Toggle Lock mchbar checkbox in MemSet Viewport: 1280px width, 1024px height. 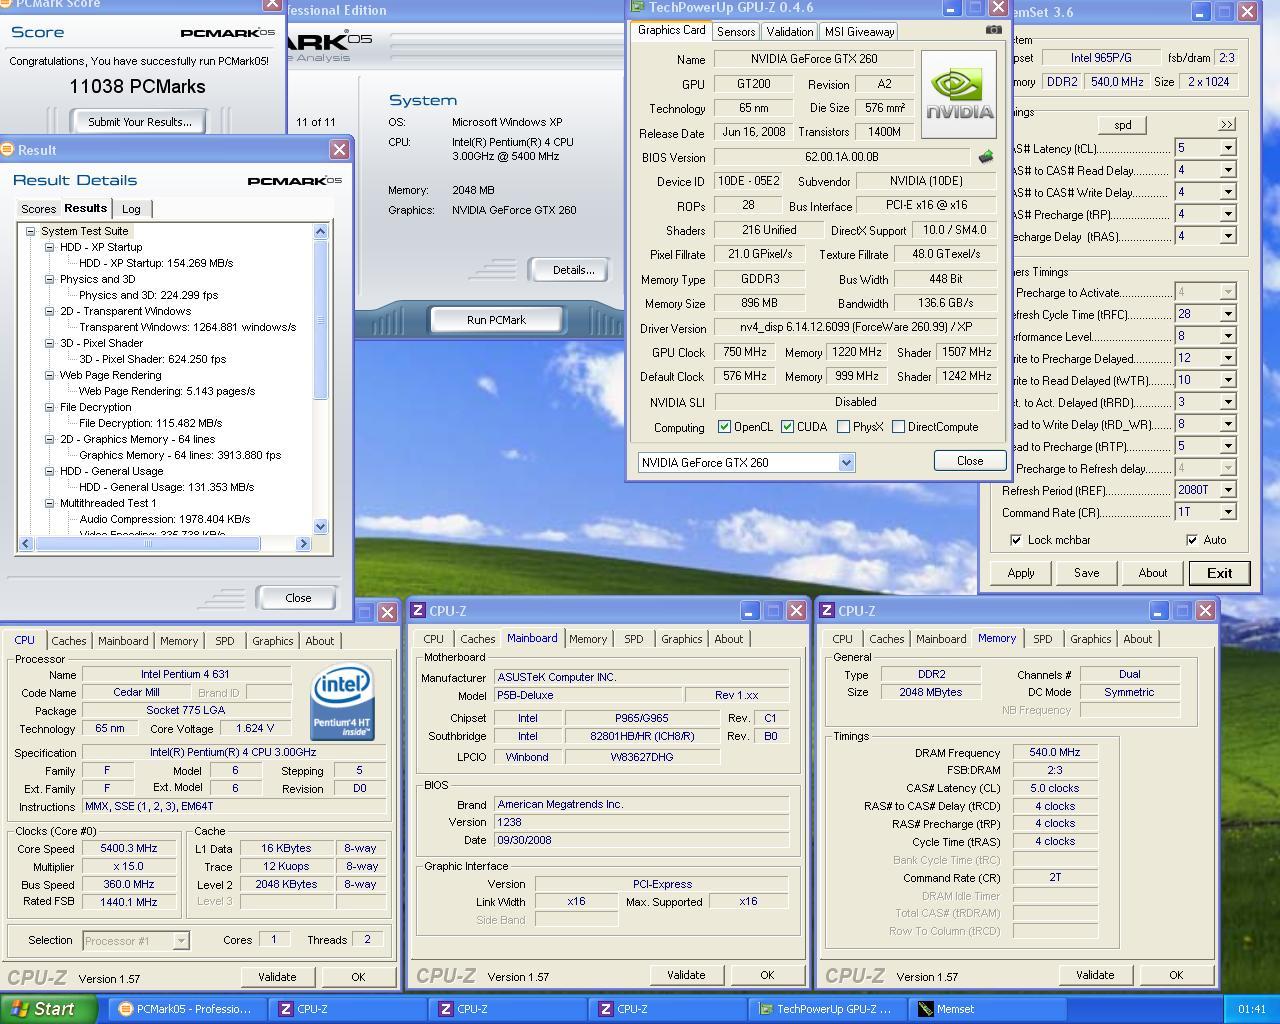coord(1016,540)
